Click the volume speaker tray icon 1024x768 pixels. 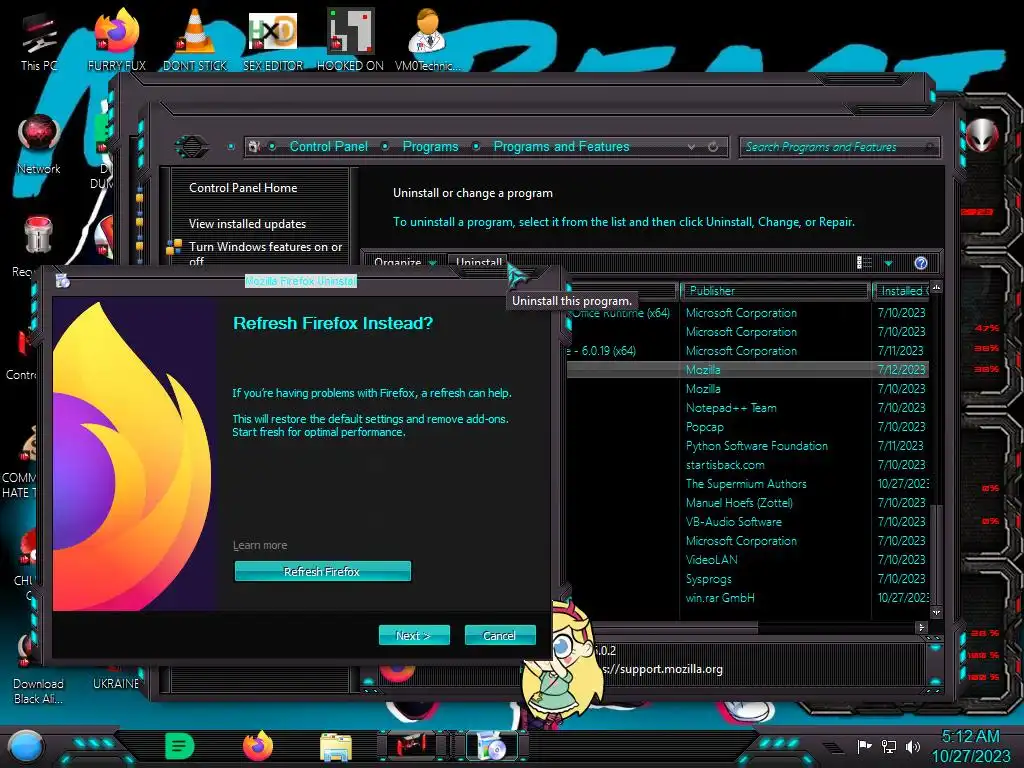[912, 746]
